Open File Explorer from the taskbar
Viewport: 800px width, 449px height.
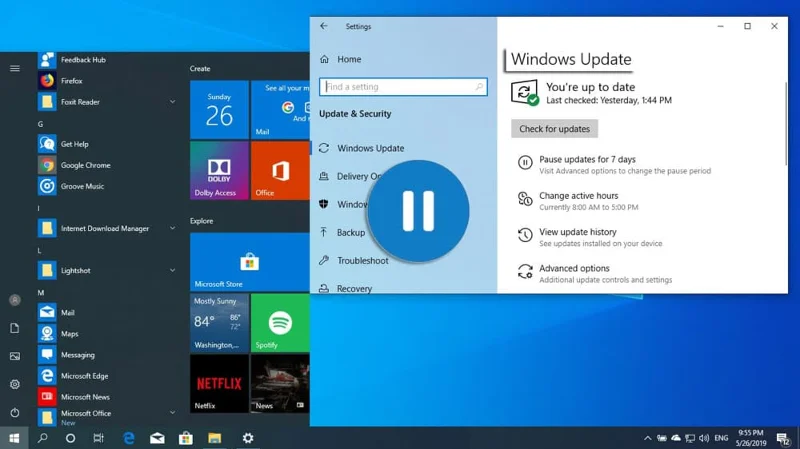click(x=214, y=438)
